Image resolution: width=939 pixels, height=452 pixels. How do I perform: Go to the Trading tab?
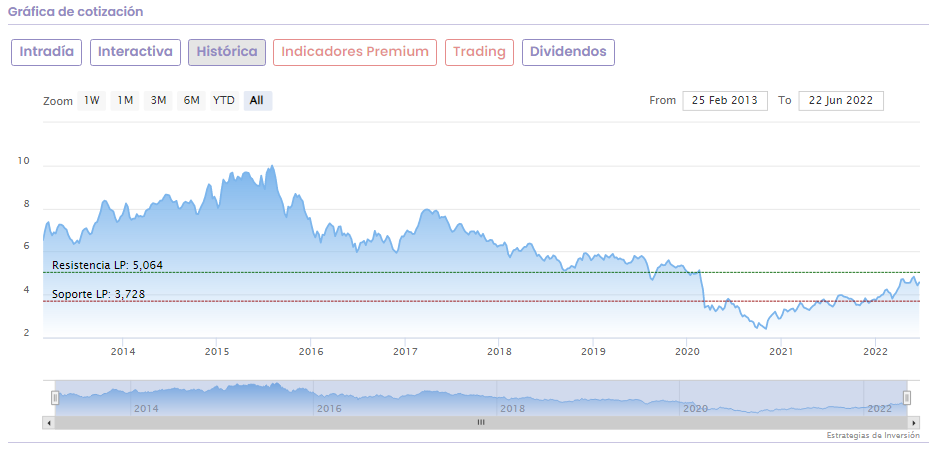(480, 52)
